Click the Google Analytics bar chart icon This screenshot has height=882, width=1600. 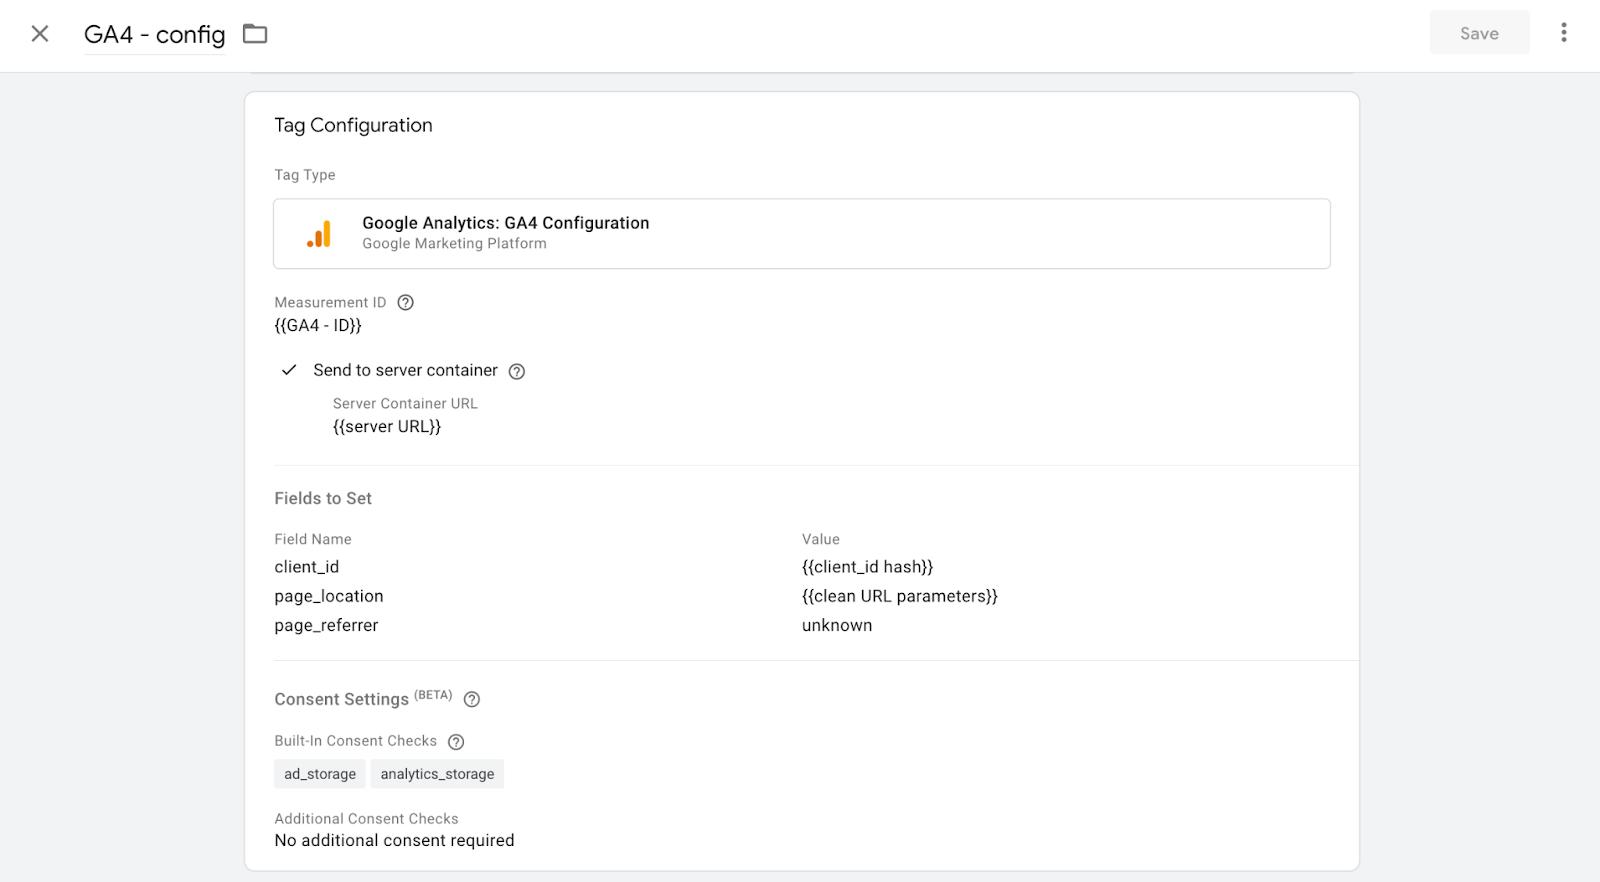pyautogui.click(x=319, y=234)
